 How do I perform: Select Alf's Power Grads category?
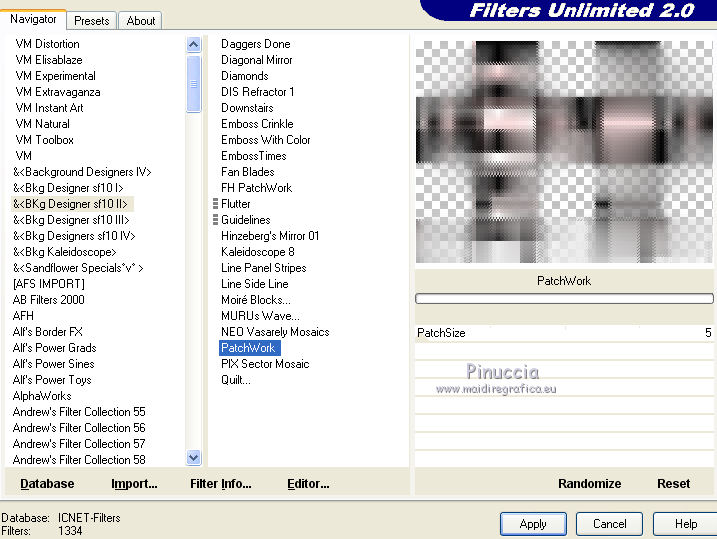point(54,348)
